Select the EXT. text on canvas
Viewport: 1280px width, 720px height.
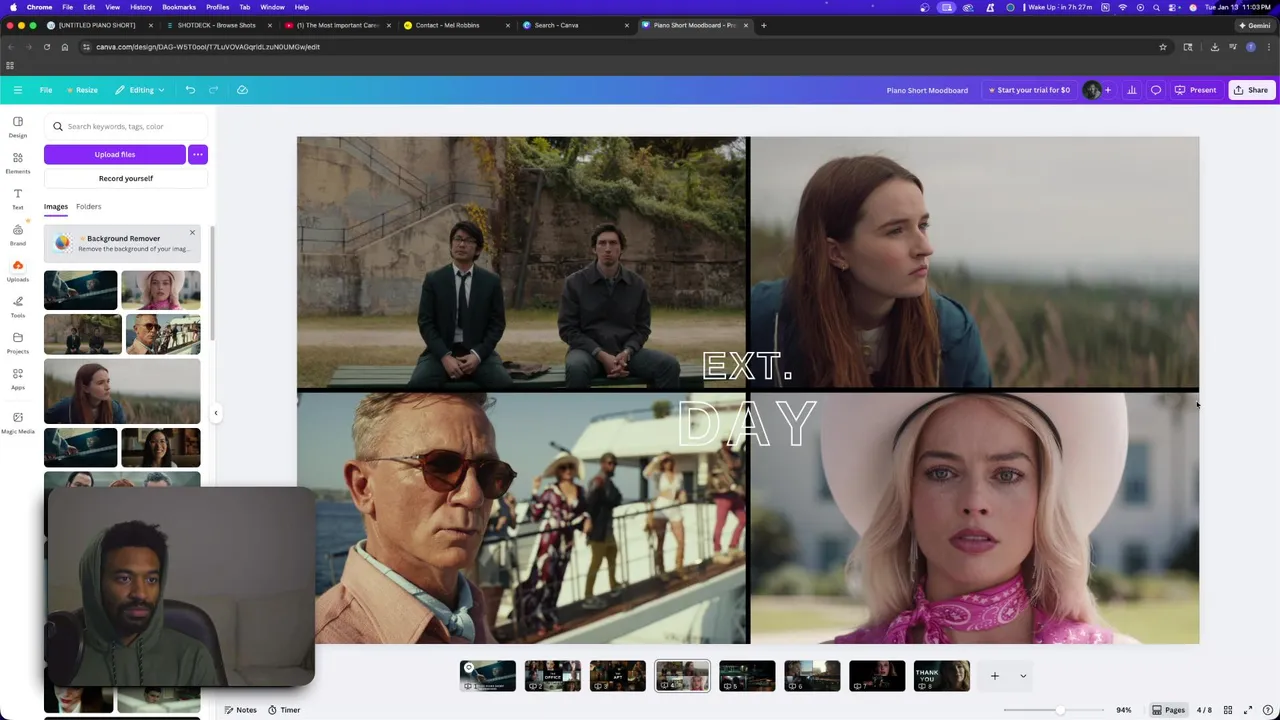coord(747,366)
